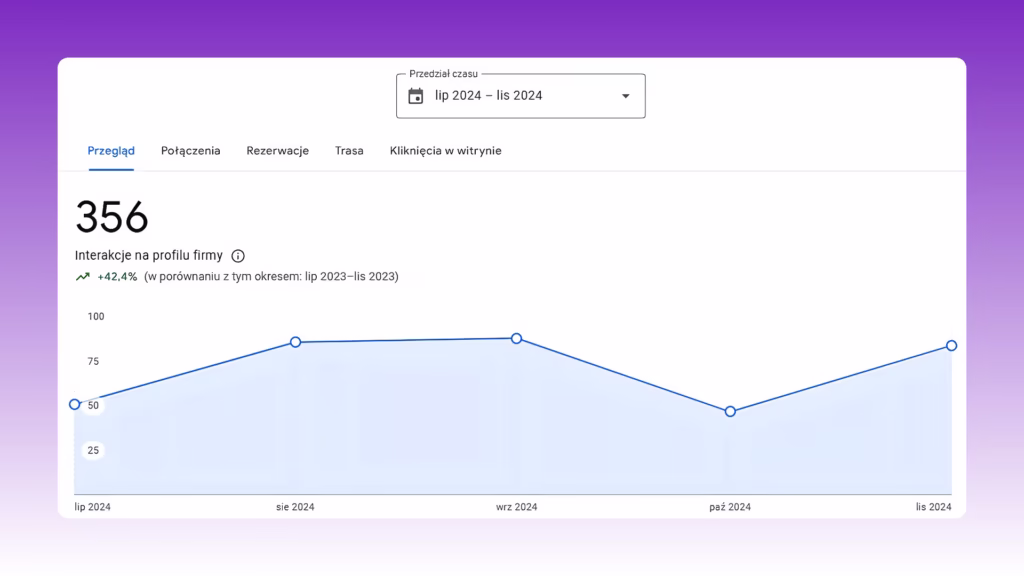Screen dimensions: 1024x576
Task: Click the calendar icon in date range
Action: 415,96
